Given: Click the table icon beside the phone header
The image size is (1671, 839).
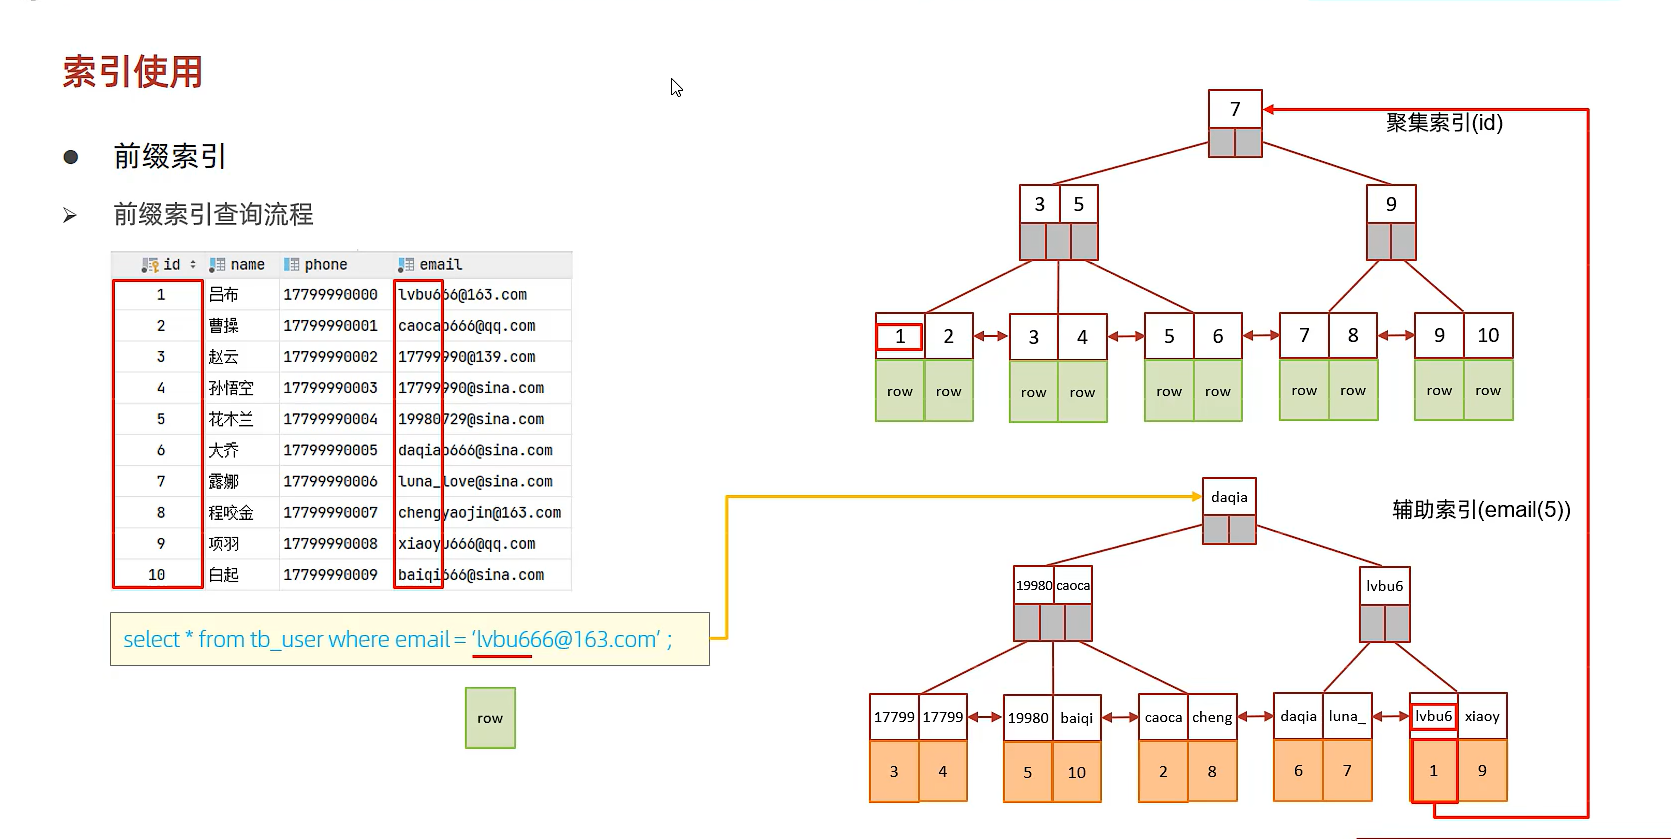Looking at the screenshot, I should point(291,265).
